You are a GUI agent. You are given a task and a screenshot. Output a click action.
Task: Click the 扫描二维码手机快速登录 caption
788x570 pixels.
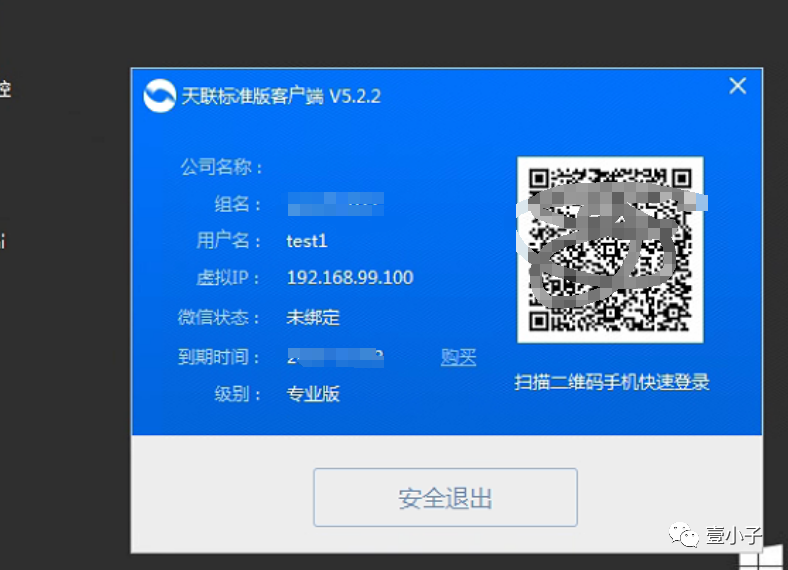click(612, 382)
